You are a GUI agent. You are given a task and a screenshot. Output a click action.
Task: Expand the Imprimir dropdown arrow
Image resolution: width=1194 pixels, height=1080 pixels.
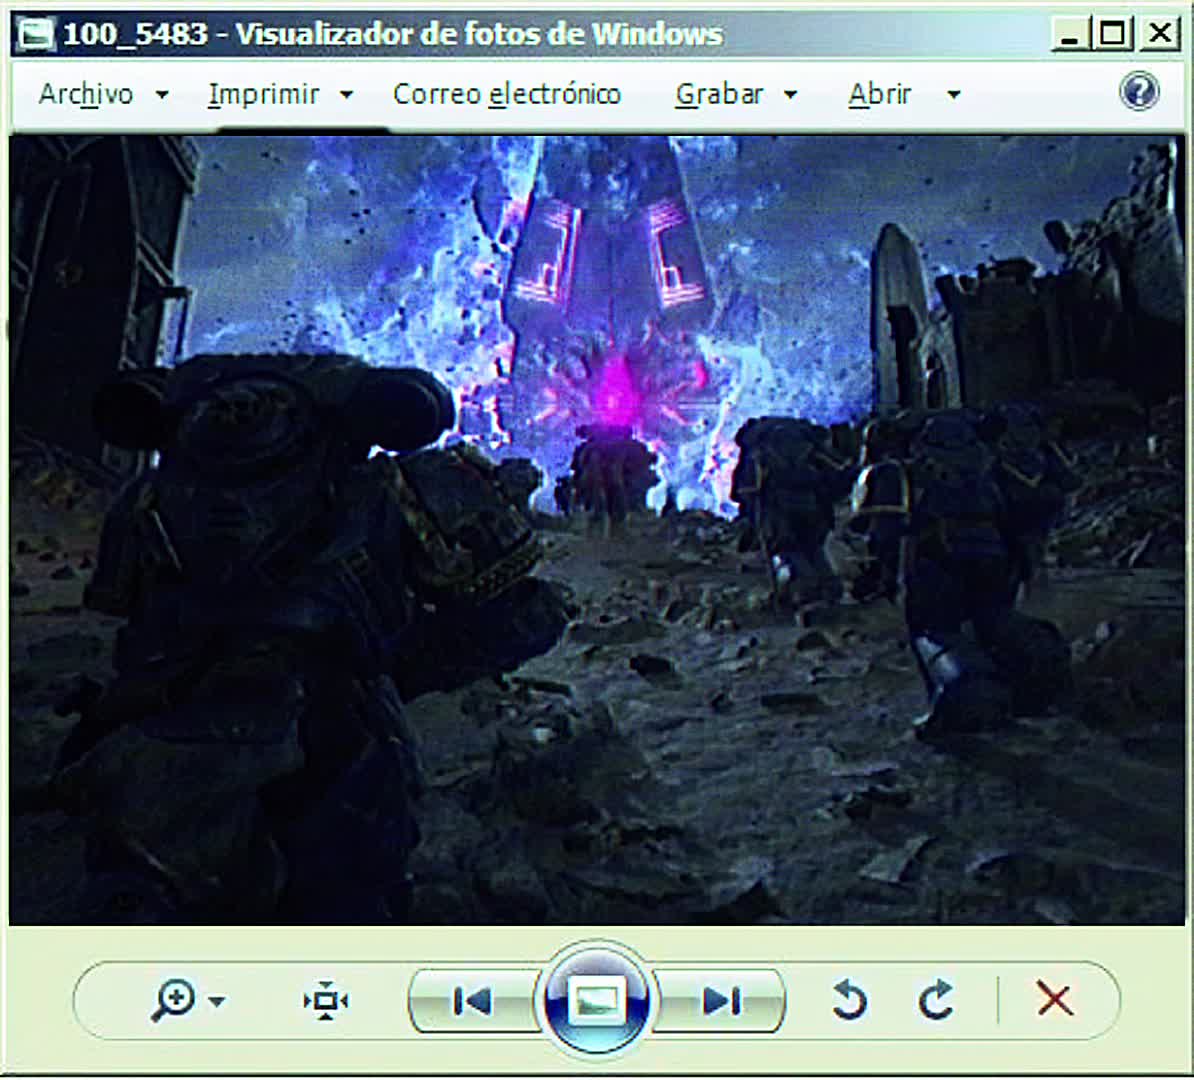tap(346, 95)
